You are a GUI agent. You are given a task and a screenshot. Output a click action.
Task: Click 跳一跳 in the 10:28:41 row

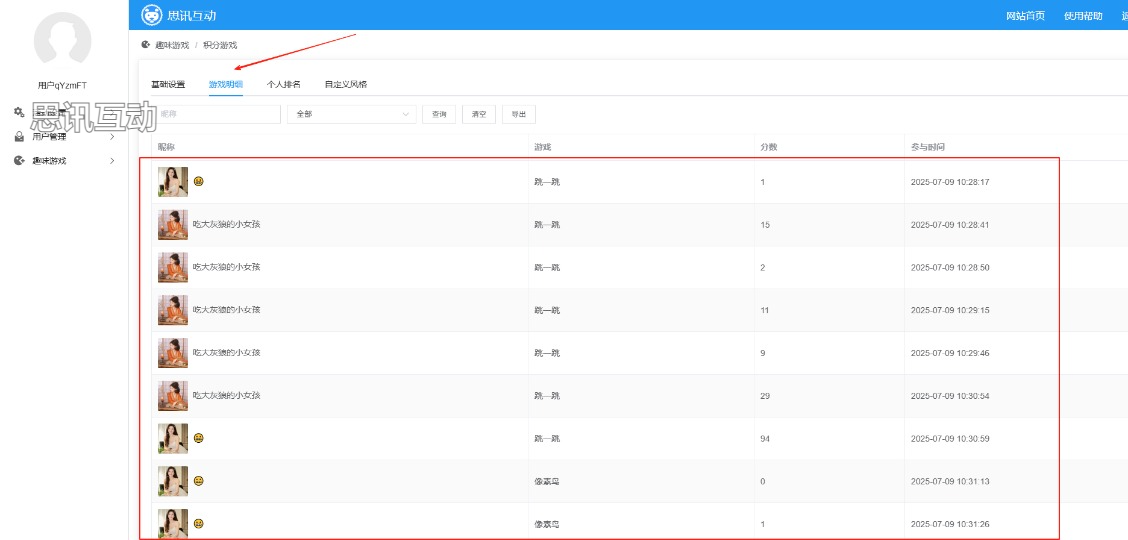click(x=547, y=225)
